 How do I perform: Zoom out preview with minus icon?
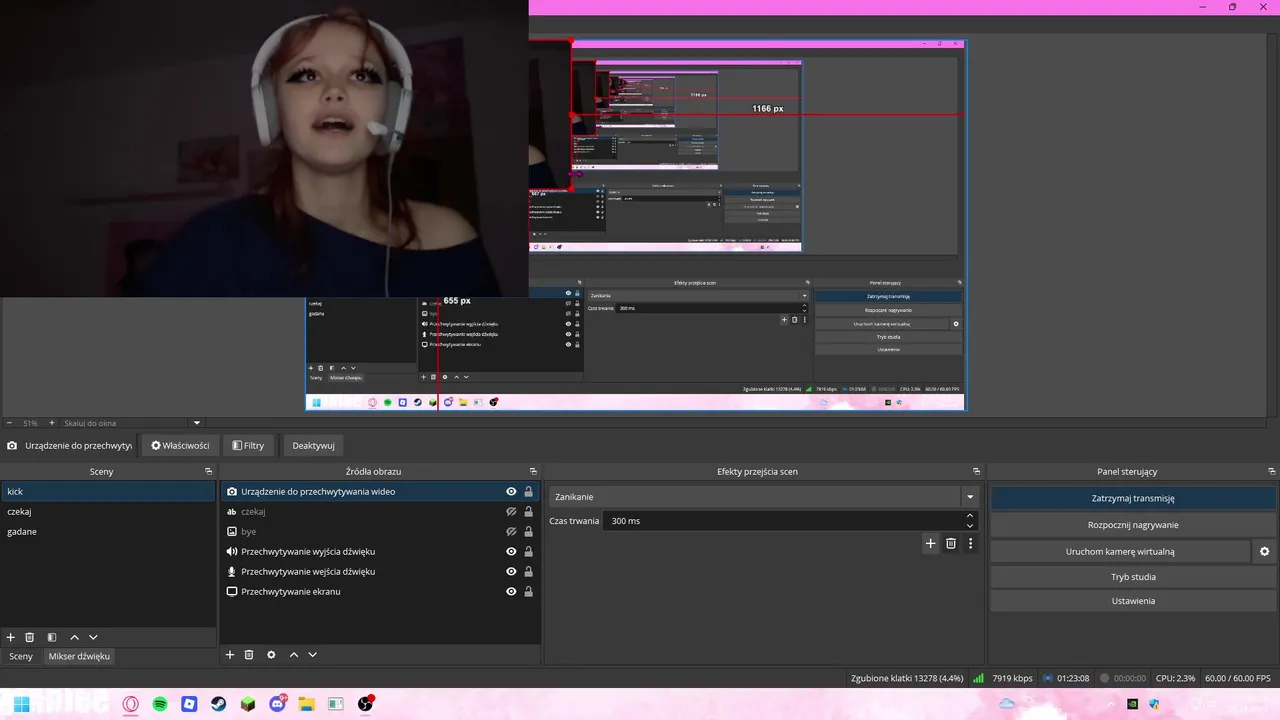pos(9,423)
